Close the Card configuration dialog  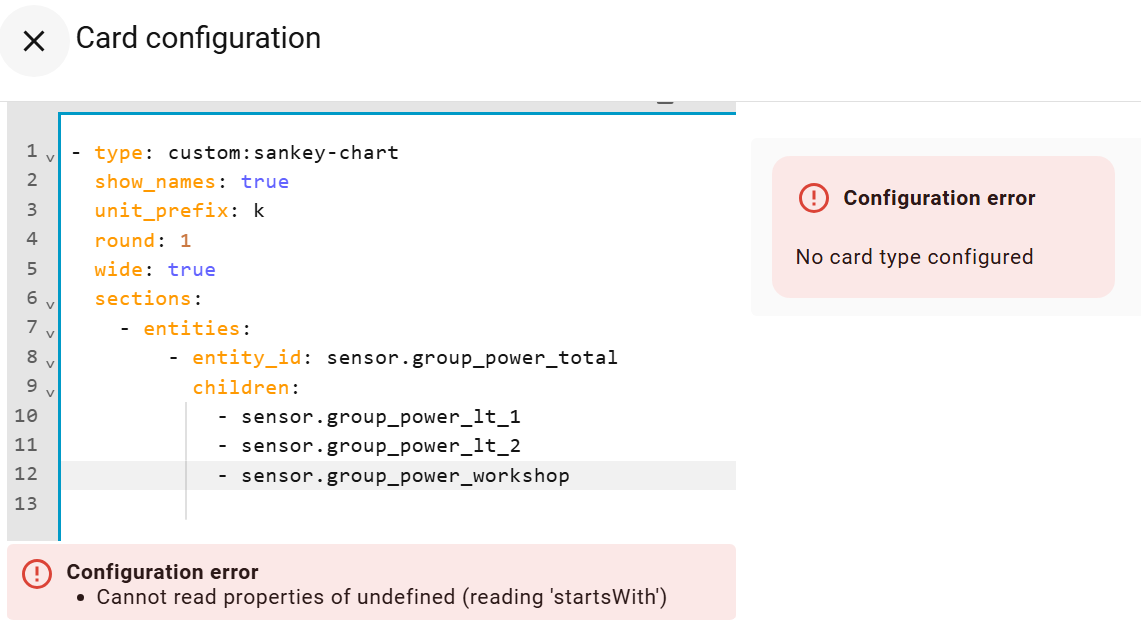click(x=34, y=41)
